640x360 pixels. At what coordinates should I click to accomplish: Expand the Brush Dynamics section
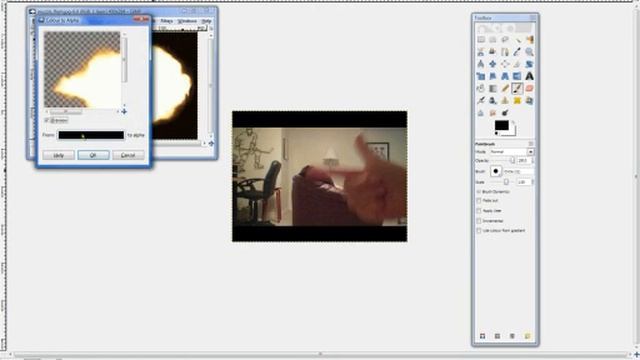(x=478, y=191)
